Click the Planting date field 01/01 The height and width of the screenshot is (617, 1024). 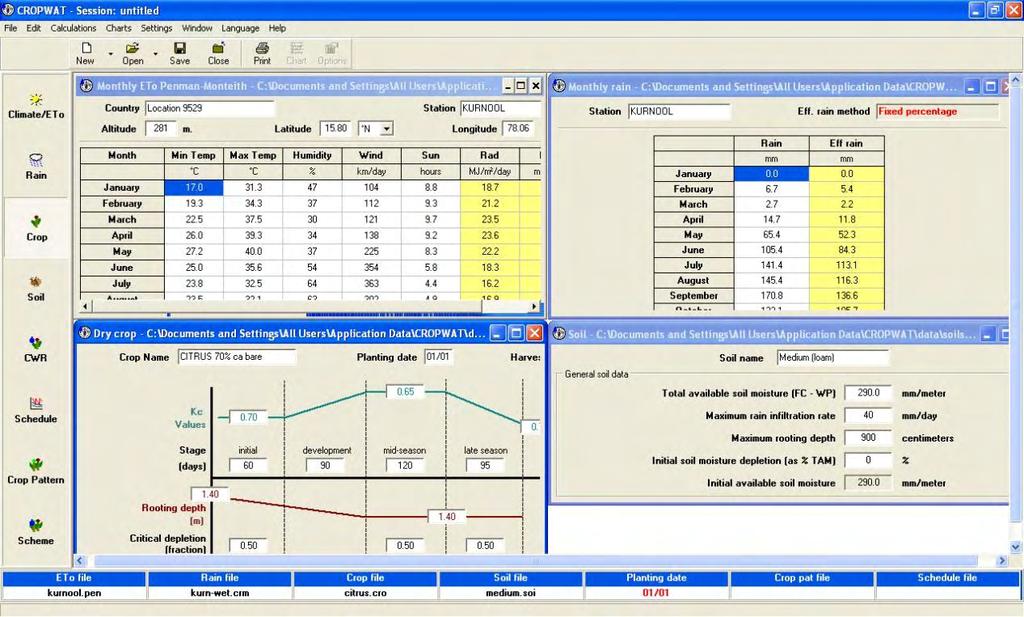[438, 357]
